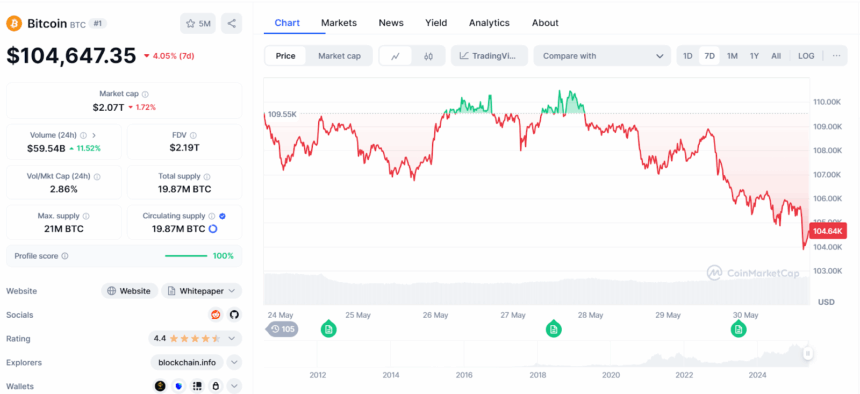Click the 104.64K current price label
The height and width of the screenshot is (394, 860).
[828, 231]
